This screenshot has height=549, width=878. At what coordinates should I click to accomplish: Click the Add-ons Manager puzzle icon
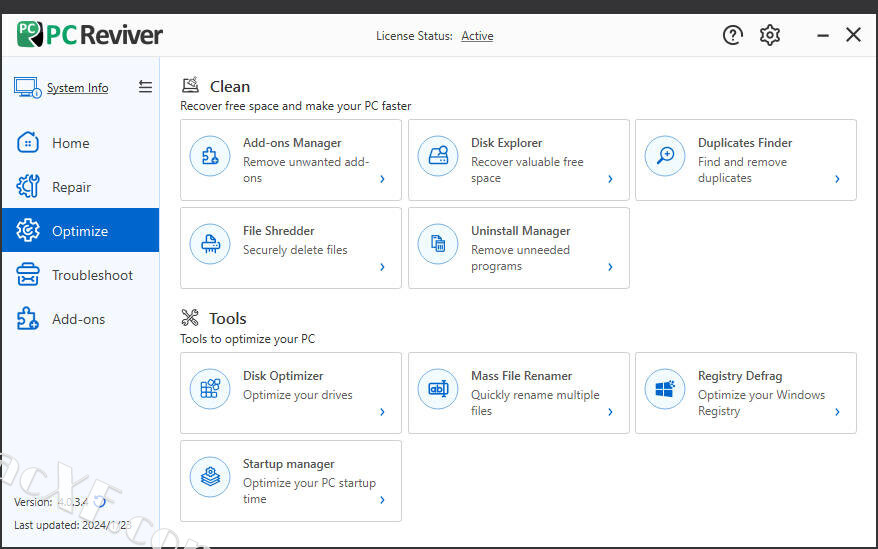[210, 156]
